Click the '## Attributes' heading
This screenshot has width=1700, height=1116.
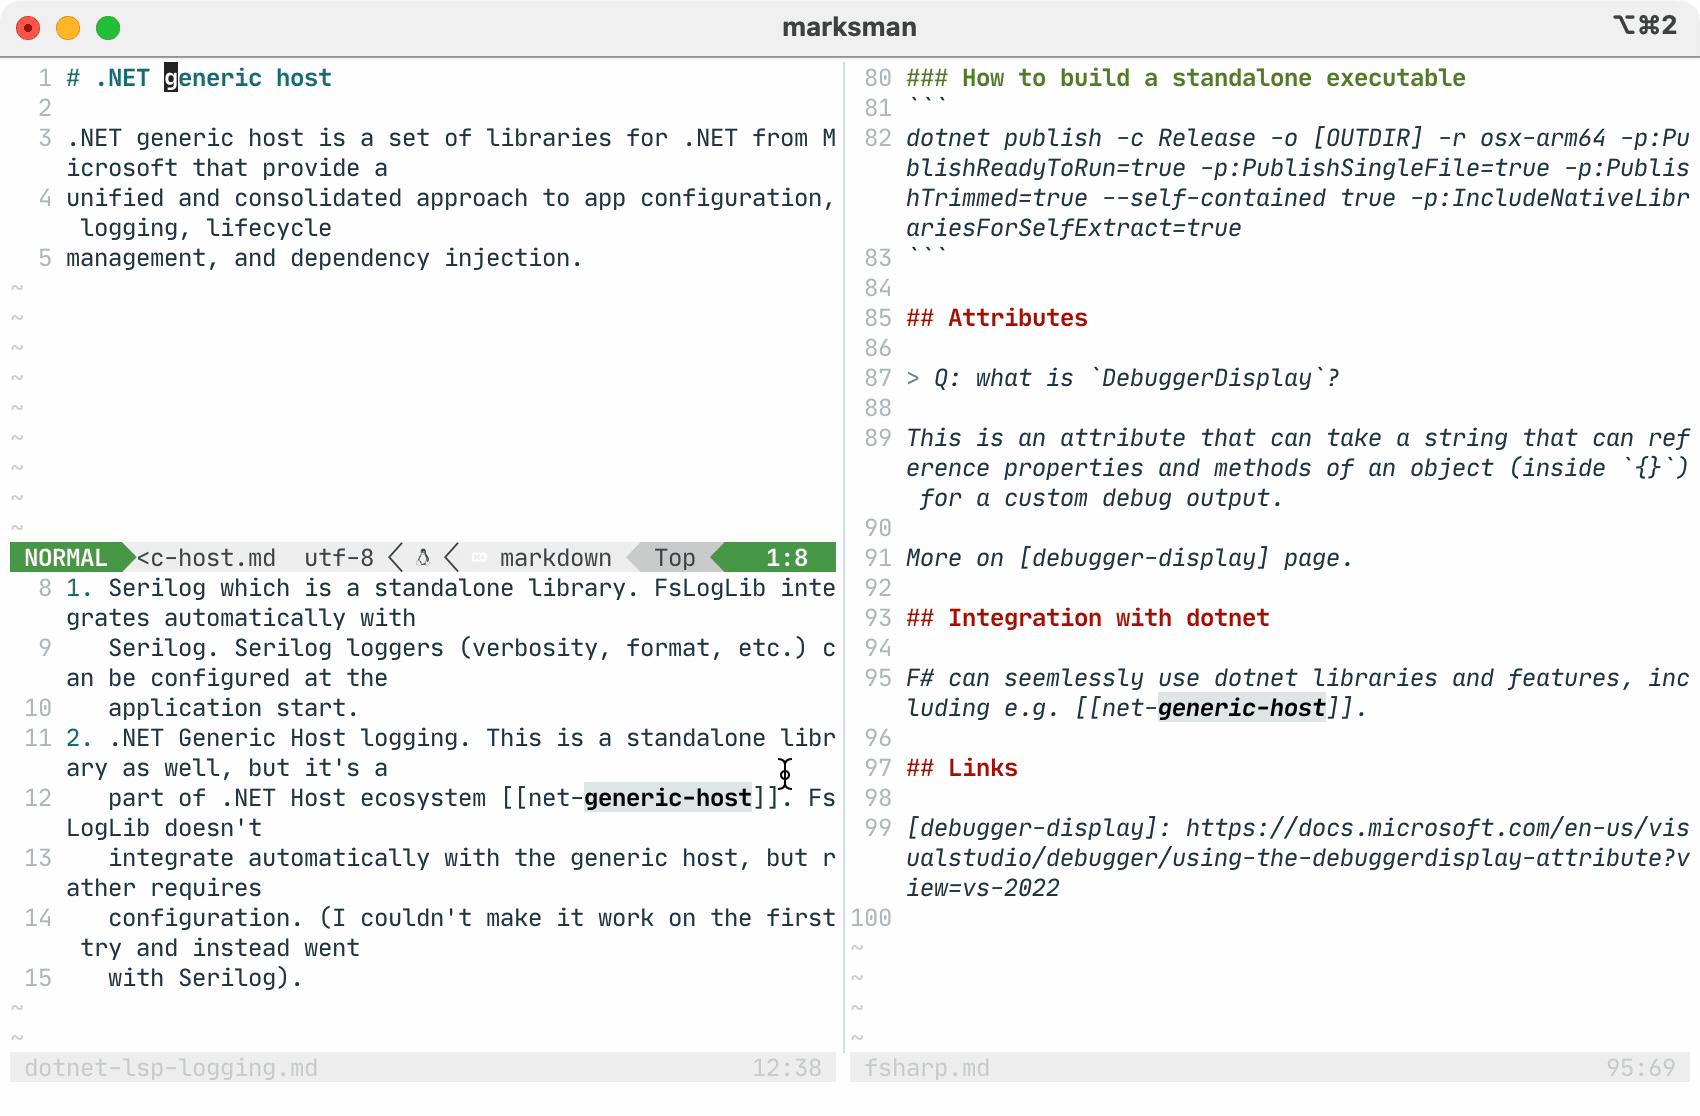click(997, 318)
